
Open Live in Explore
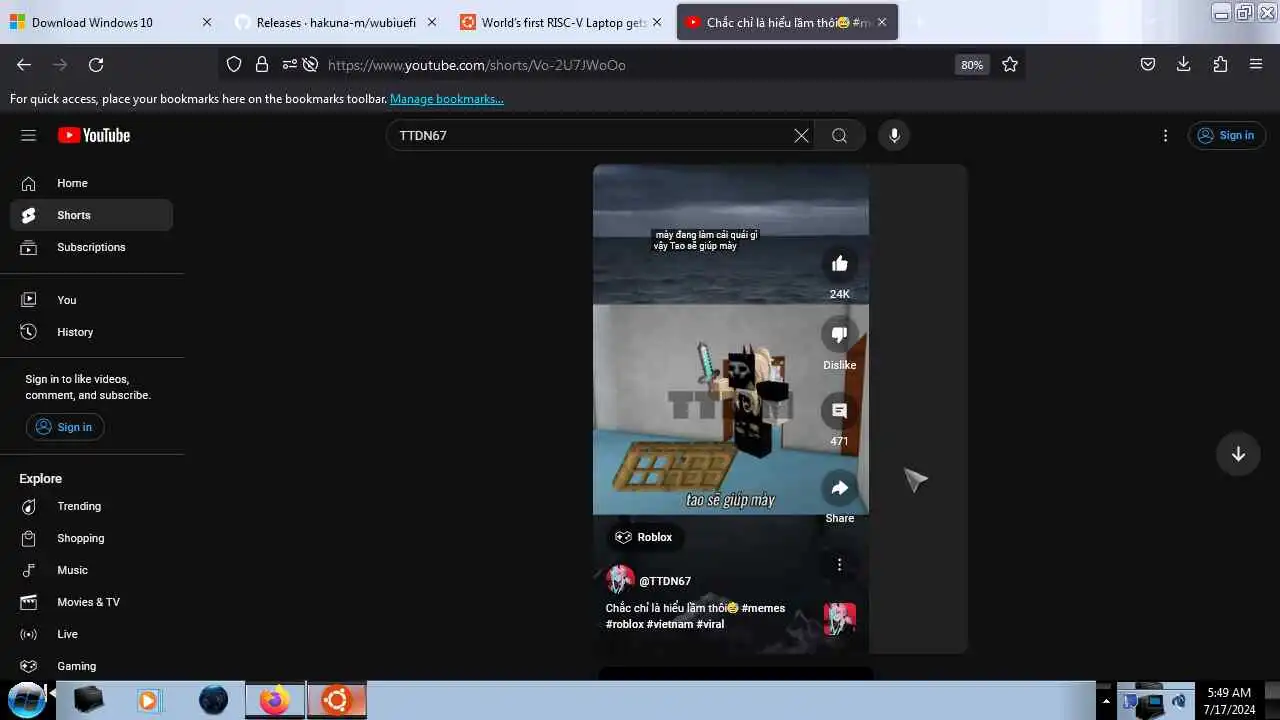(x=91, y=634)
